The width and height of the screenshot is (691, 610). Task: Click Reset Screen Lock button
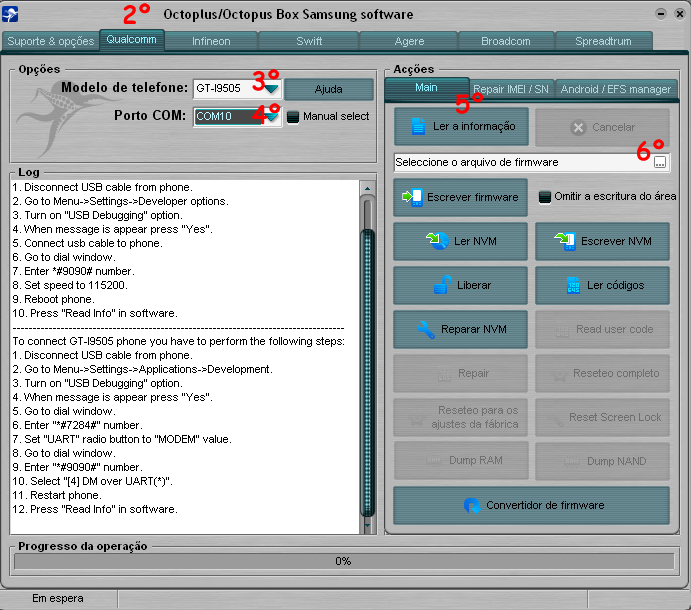[x=602, y=417]
